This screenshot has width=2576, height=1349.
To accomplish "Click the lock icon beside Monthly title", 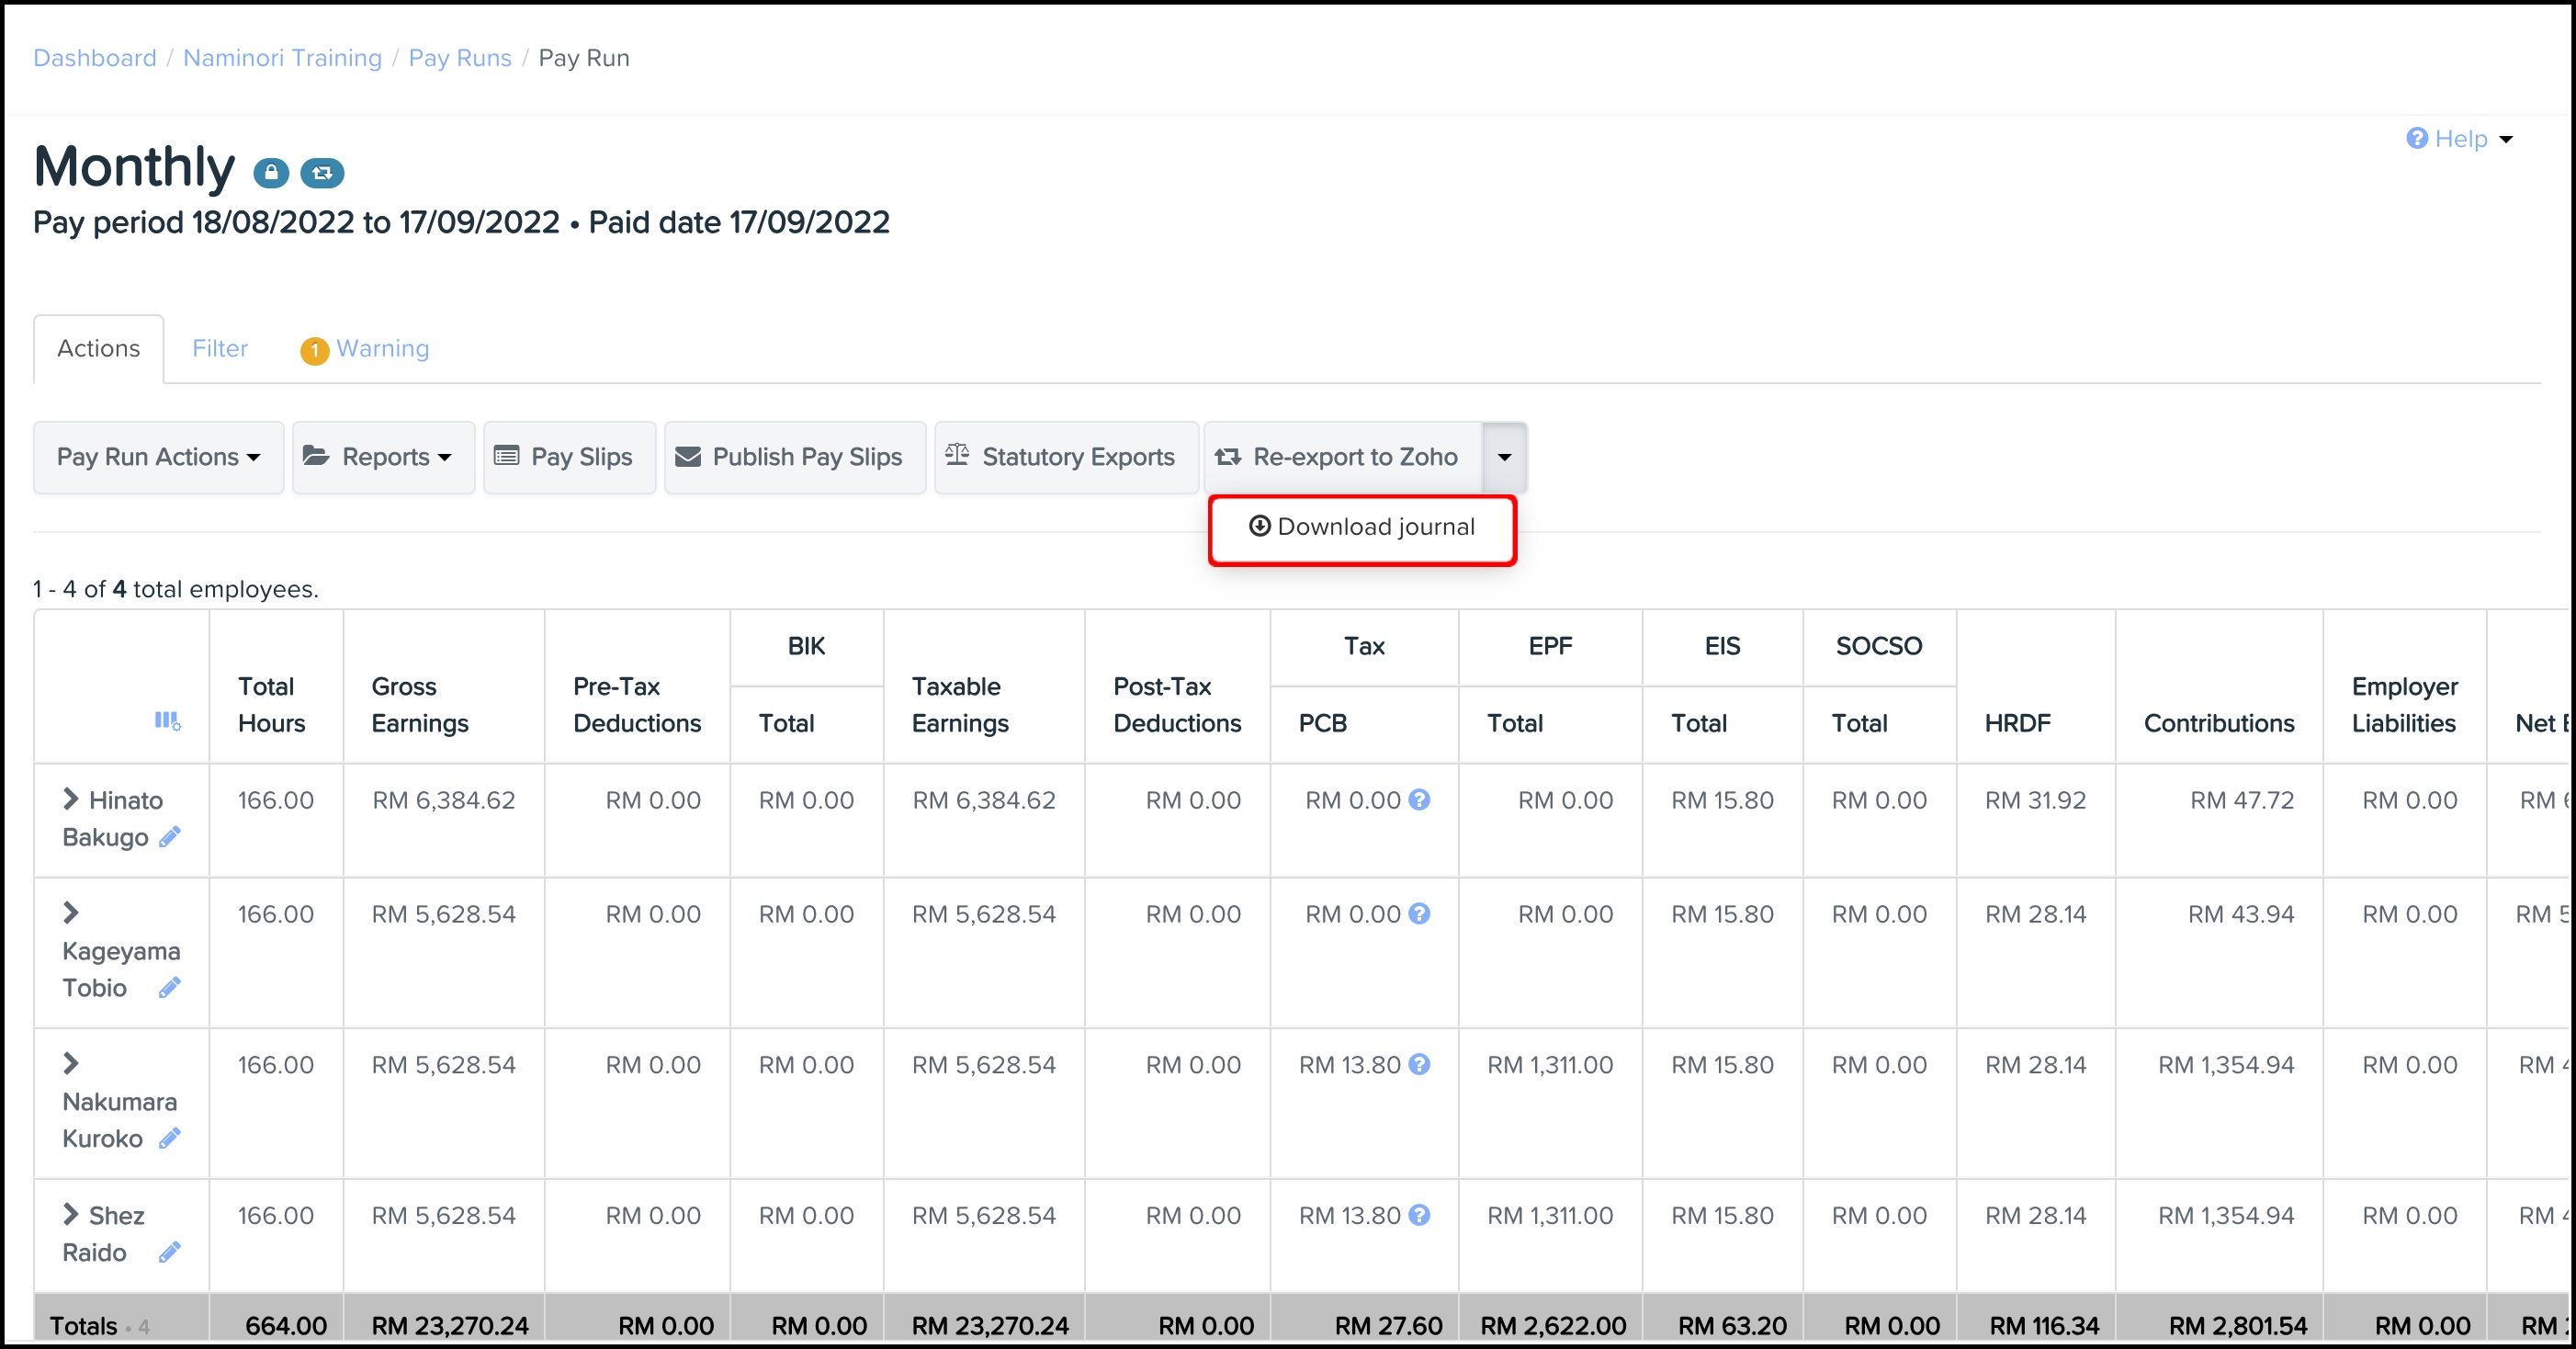I will pos(270,173).
